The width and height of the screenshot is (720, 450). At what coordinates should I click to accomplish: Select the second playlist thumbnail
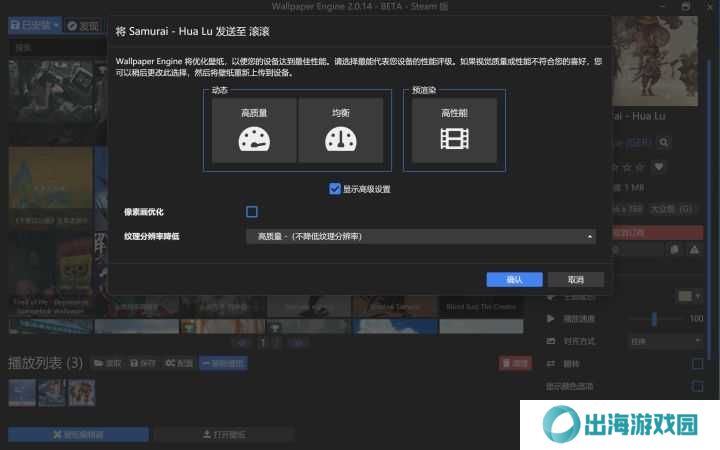click(x=52, y=393)
